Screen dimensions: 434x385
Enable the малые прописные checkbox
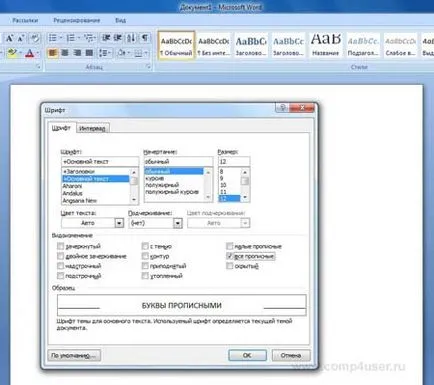tap(229, 246)
